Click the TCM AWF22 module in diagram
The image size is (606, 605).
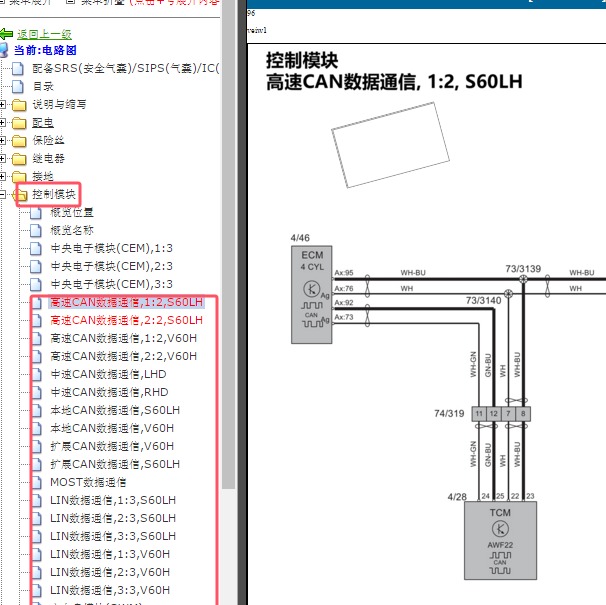(500, 540)
